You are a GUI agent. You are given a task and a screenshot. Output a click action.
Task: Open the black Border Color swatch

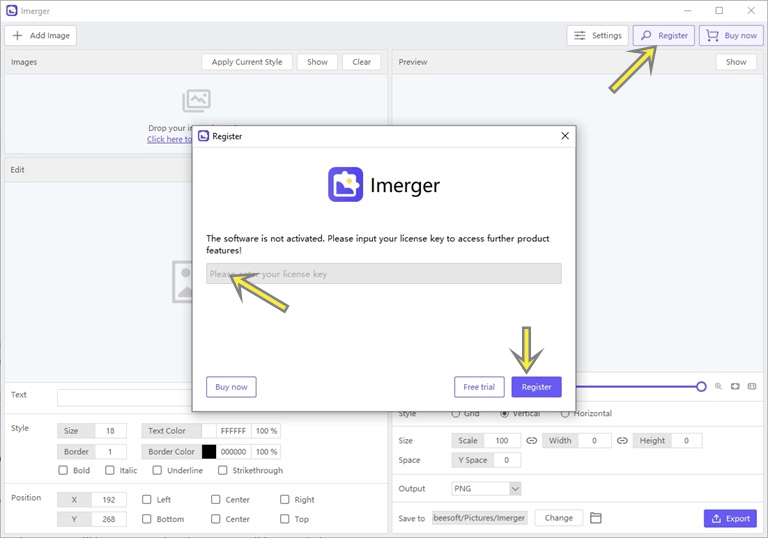(209, 451)
